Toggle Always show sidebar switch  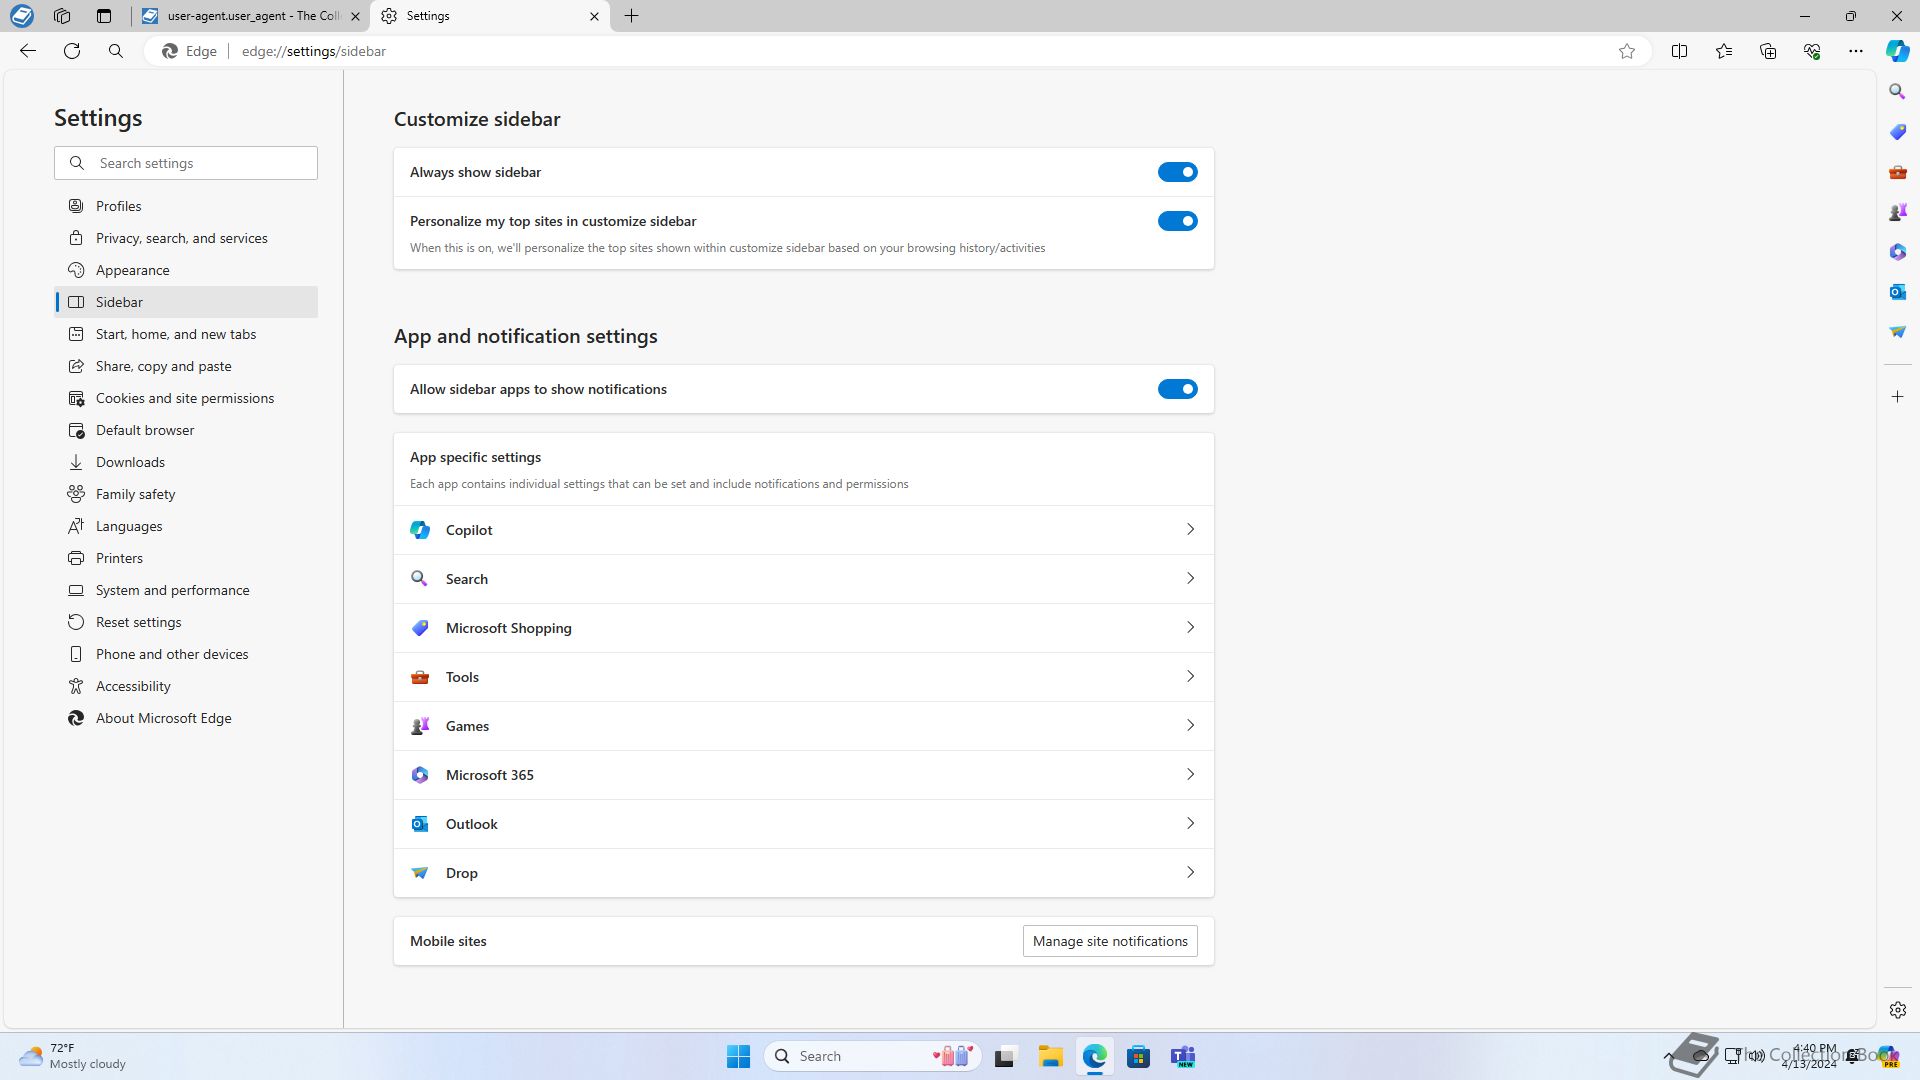pos(1177,172)
